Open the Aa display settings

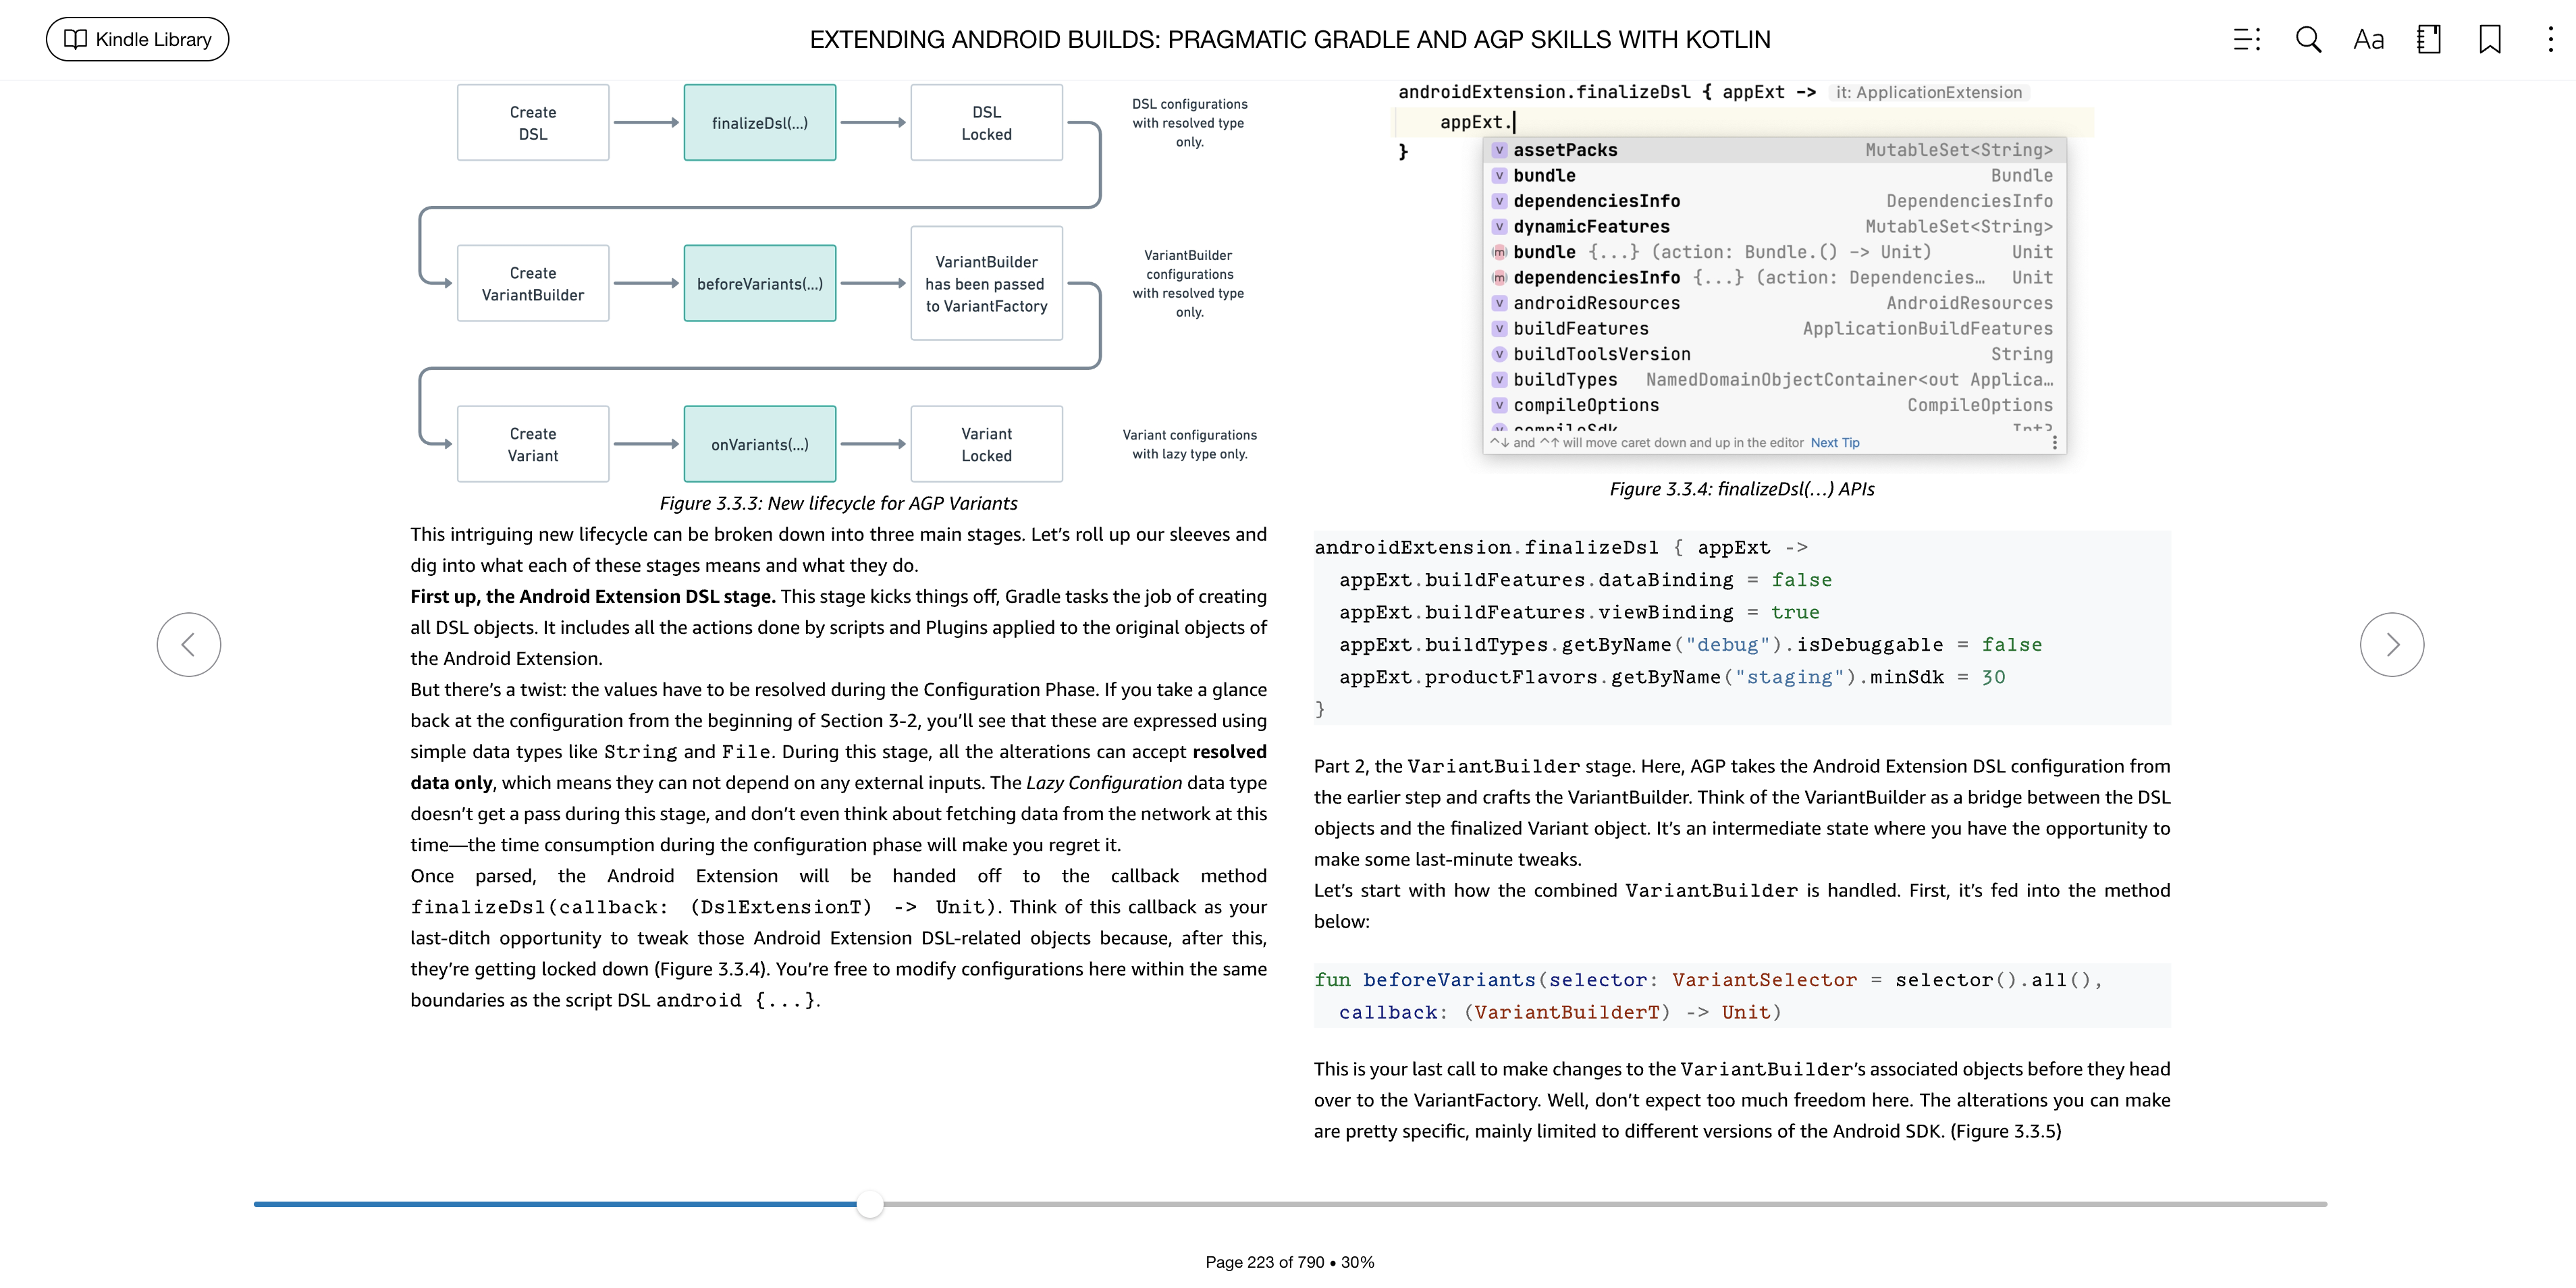click(2368, 39)
